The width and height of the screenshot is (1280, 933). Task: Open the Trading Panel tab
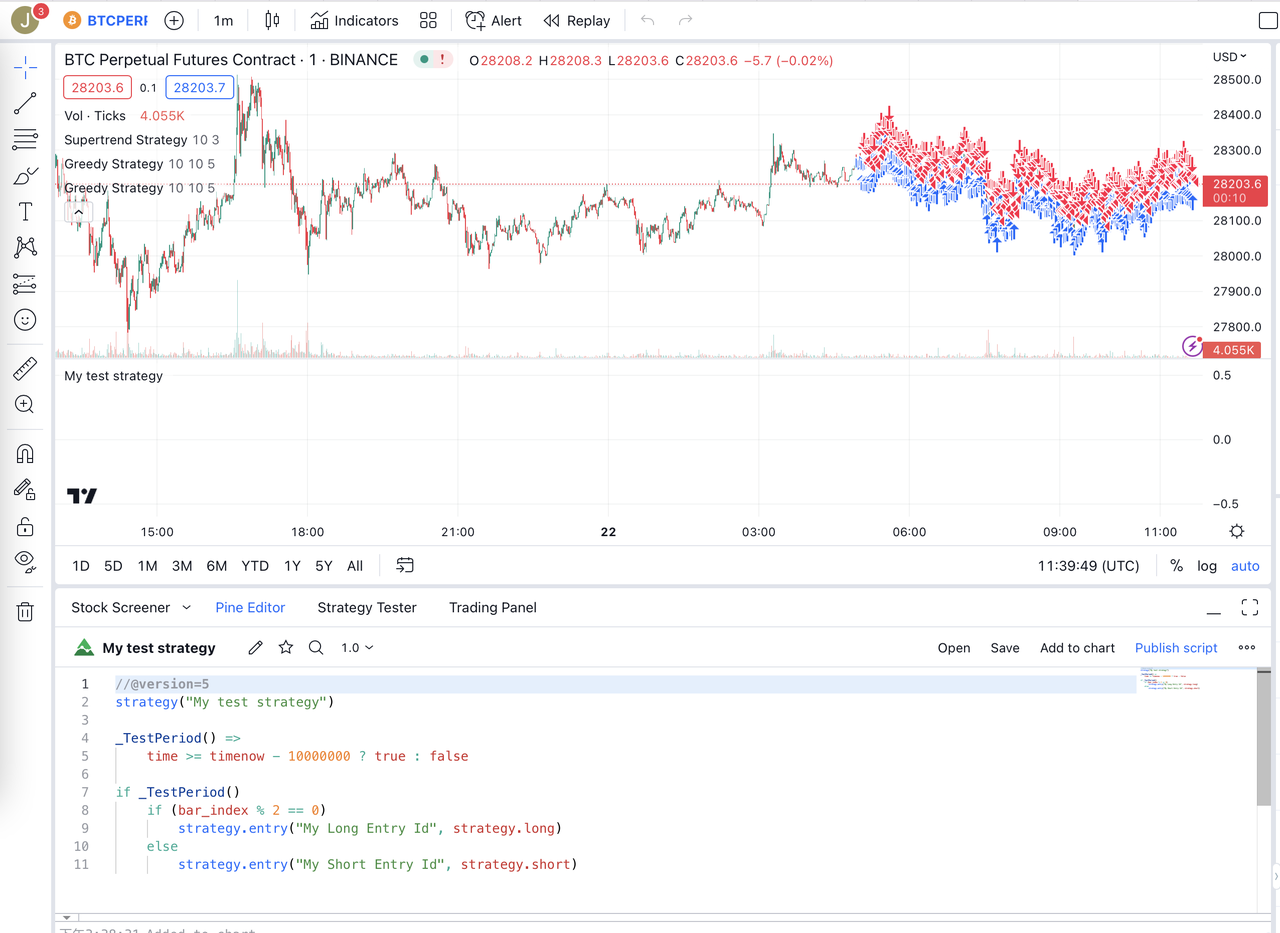point(492,607)
